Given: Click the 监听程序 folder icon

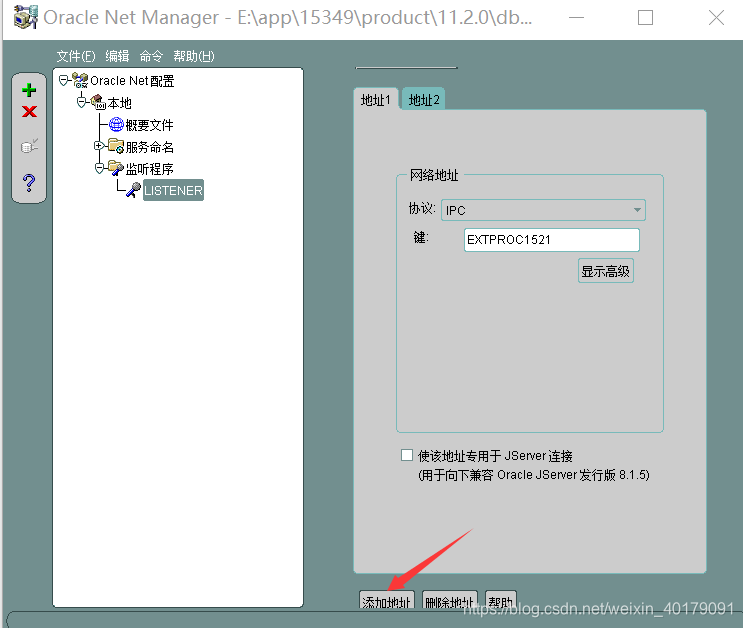Looking at the screenshot, I should 116,168.
